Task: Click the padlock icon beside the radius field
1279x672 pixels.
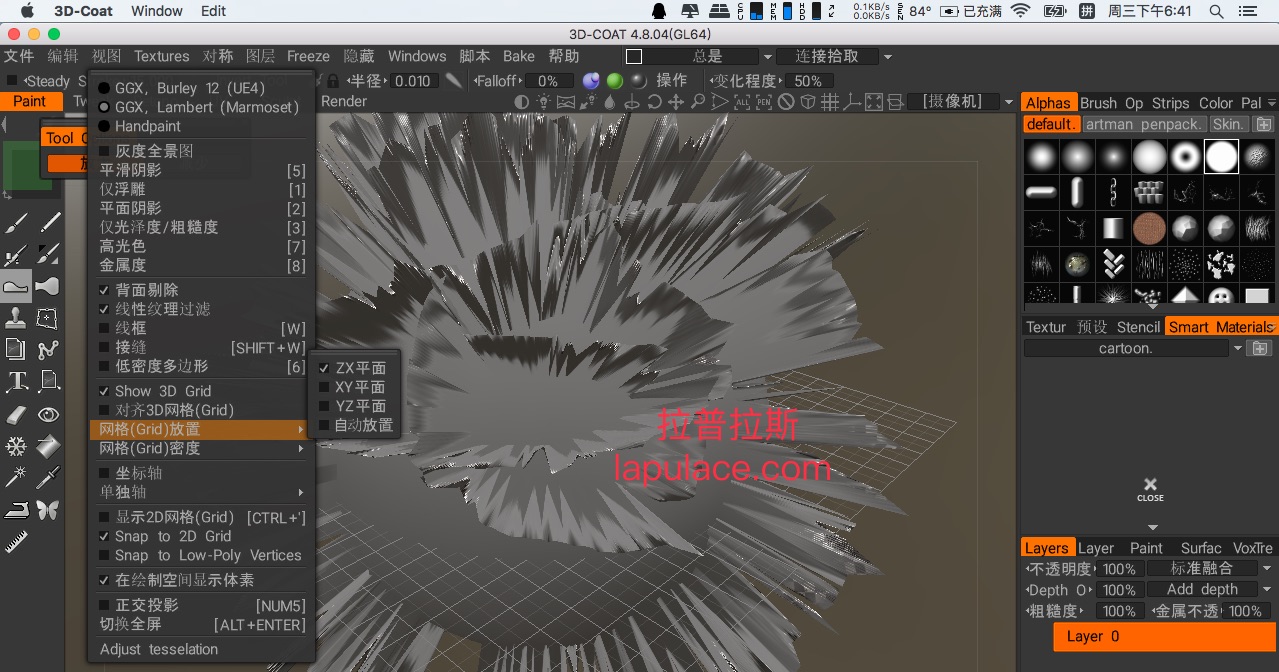Action: pos(333,81)
